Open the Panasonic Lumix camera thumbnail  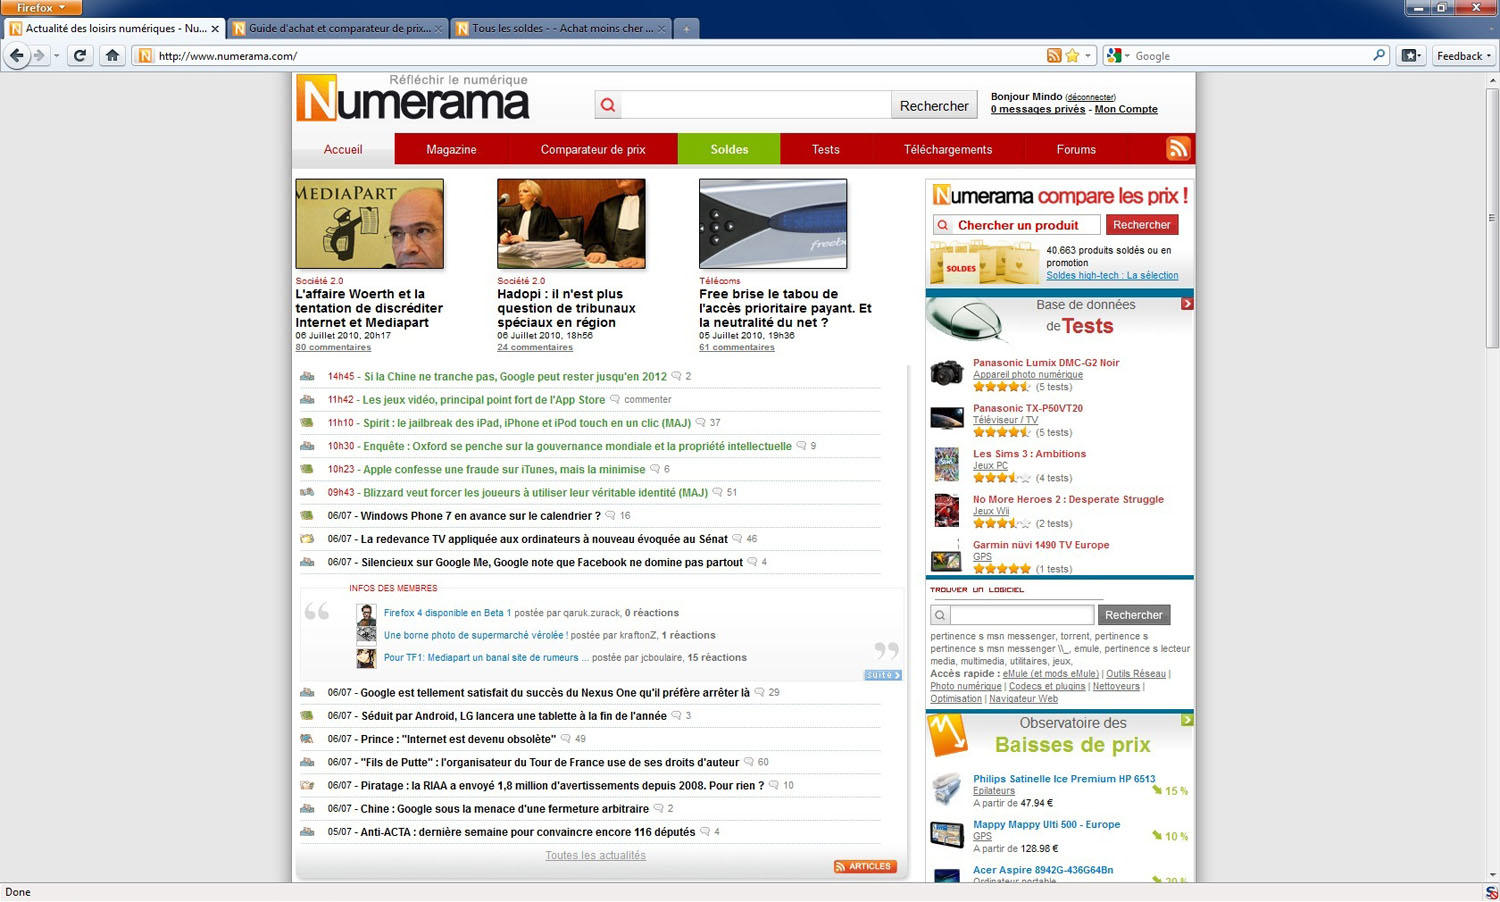point(946,373)
